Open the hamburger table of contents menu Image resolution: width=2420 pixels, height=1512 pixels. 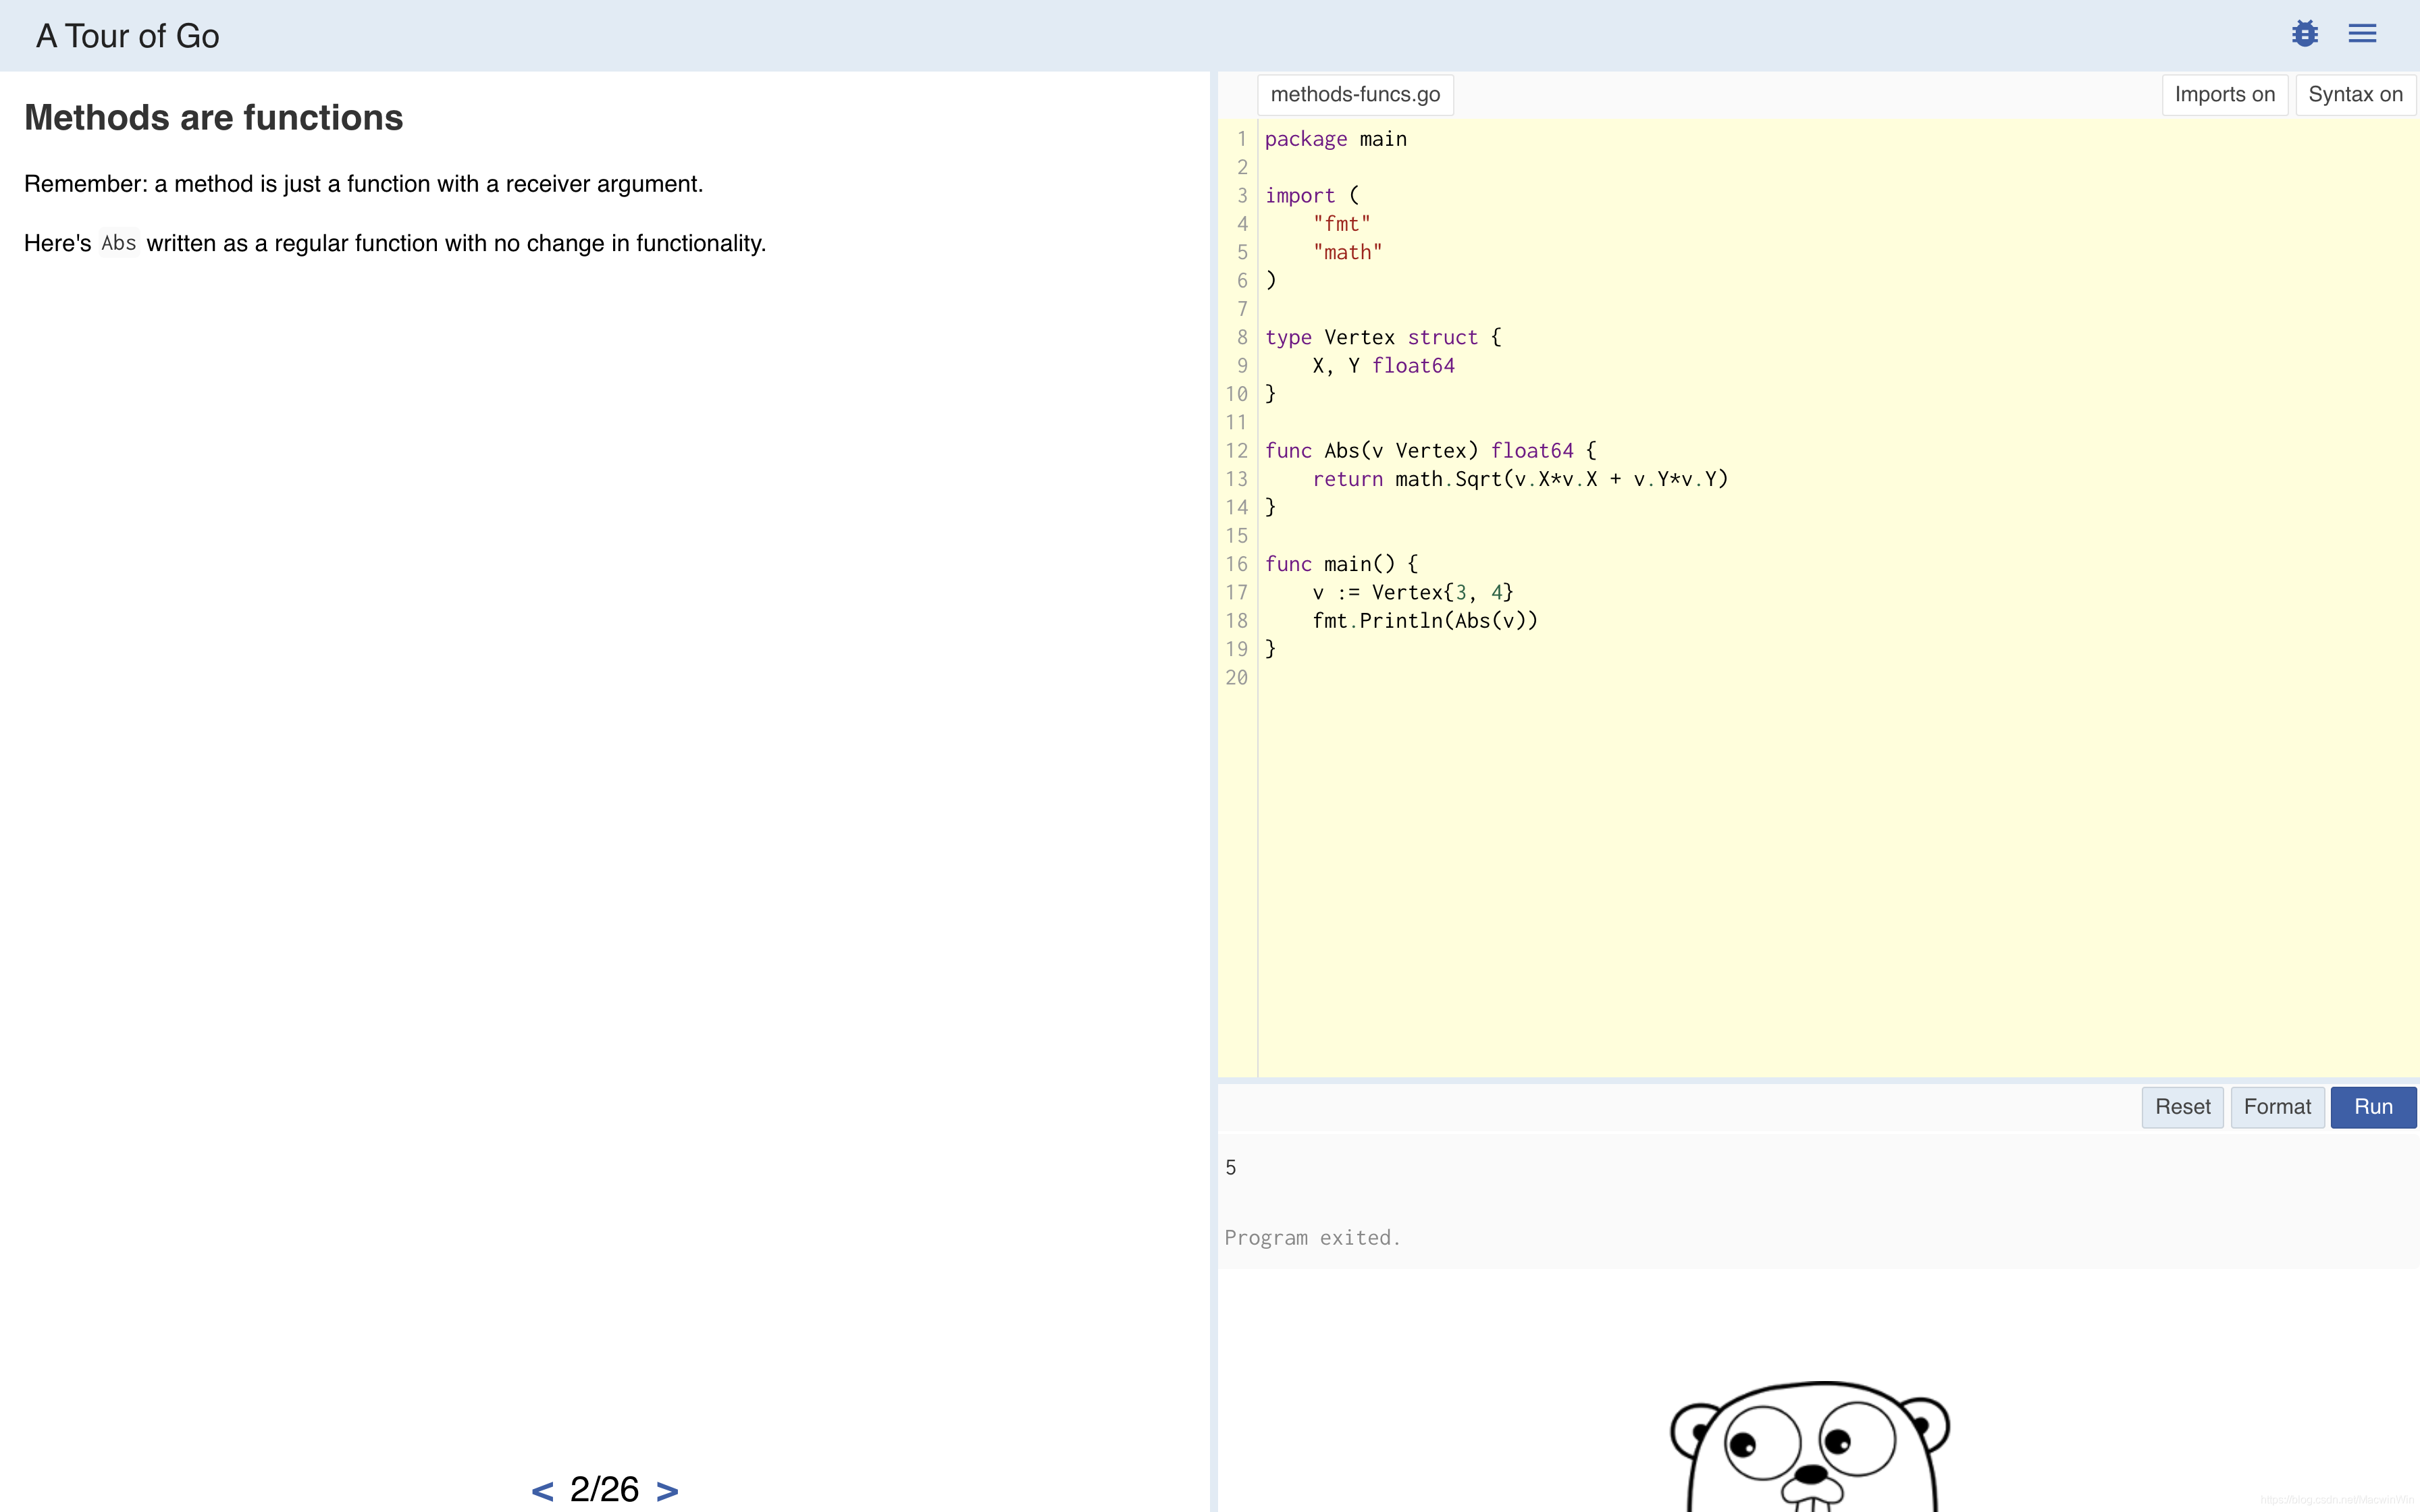(2362, 34)
